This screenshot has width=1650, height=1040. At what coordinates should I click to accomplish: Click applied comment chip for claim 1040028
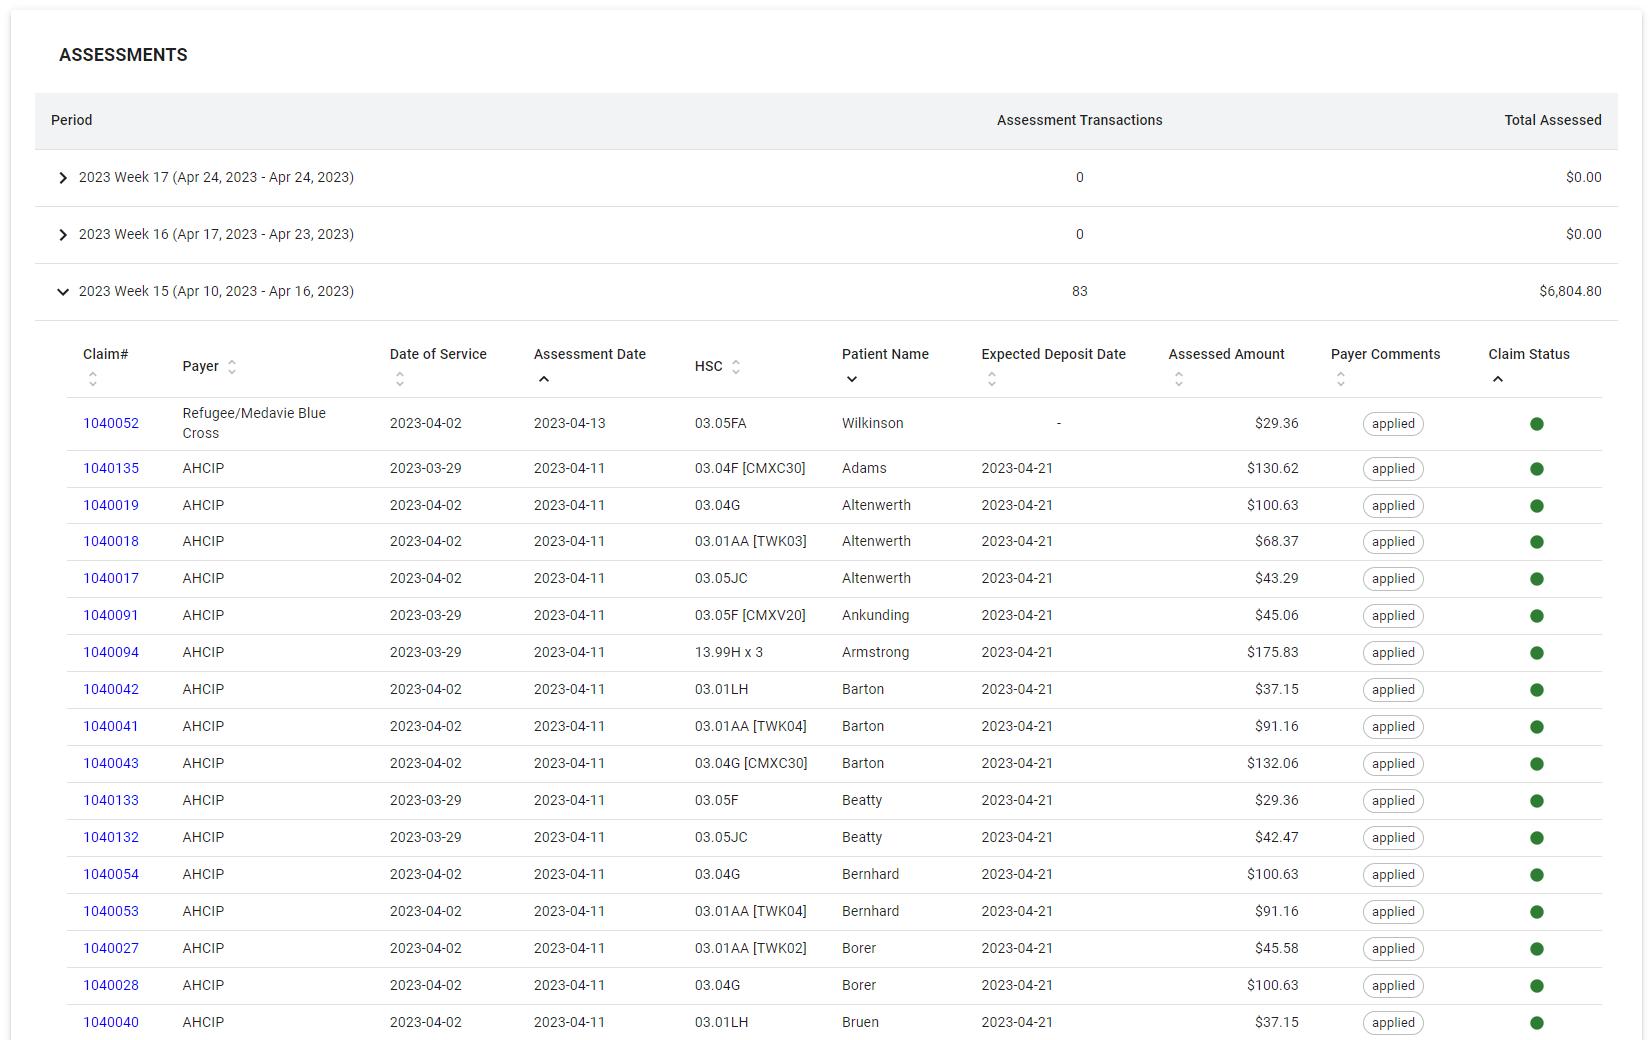coord(1393,986)
